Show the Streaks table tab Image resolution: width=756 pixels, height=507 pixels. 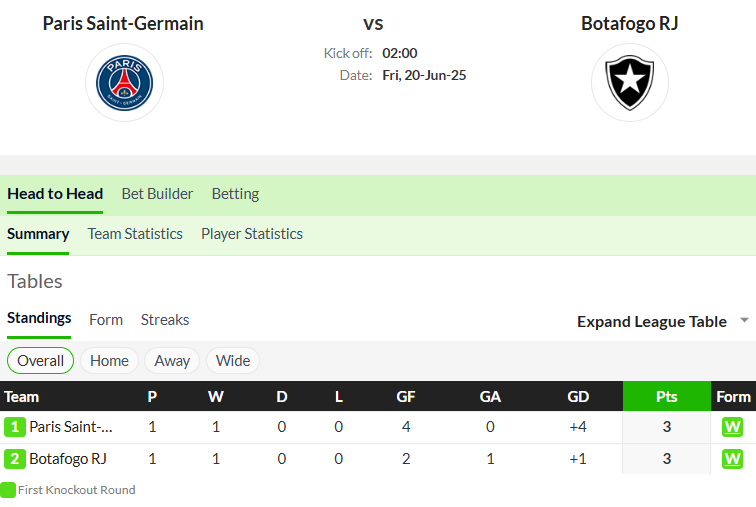click(x=165, y=320)
